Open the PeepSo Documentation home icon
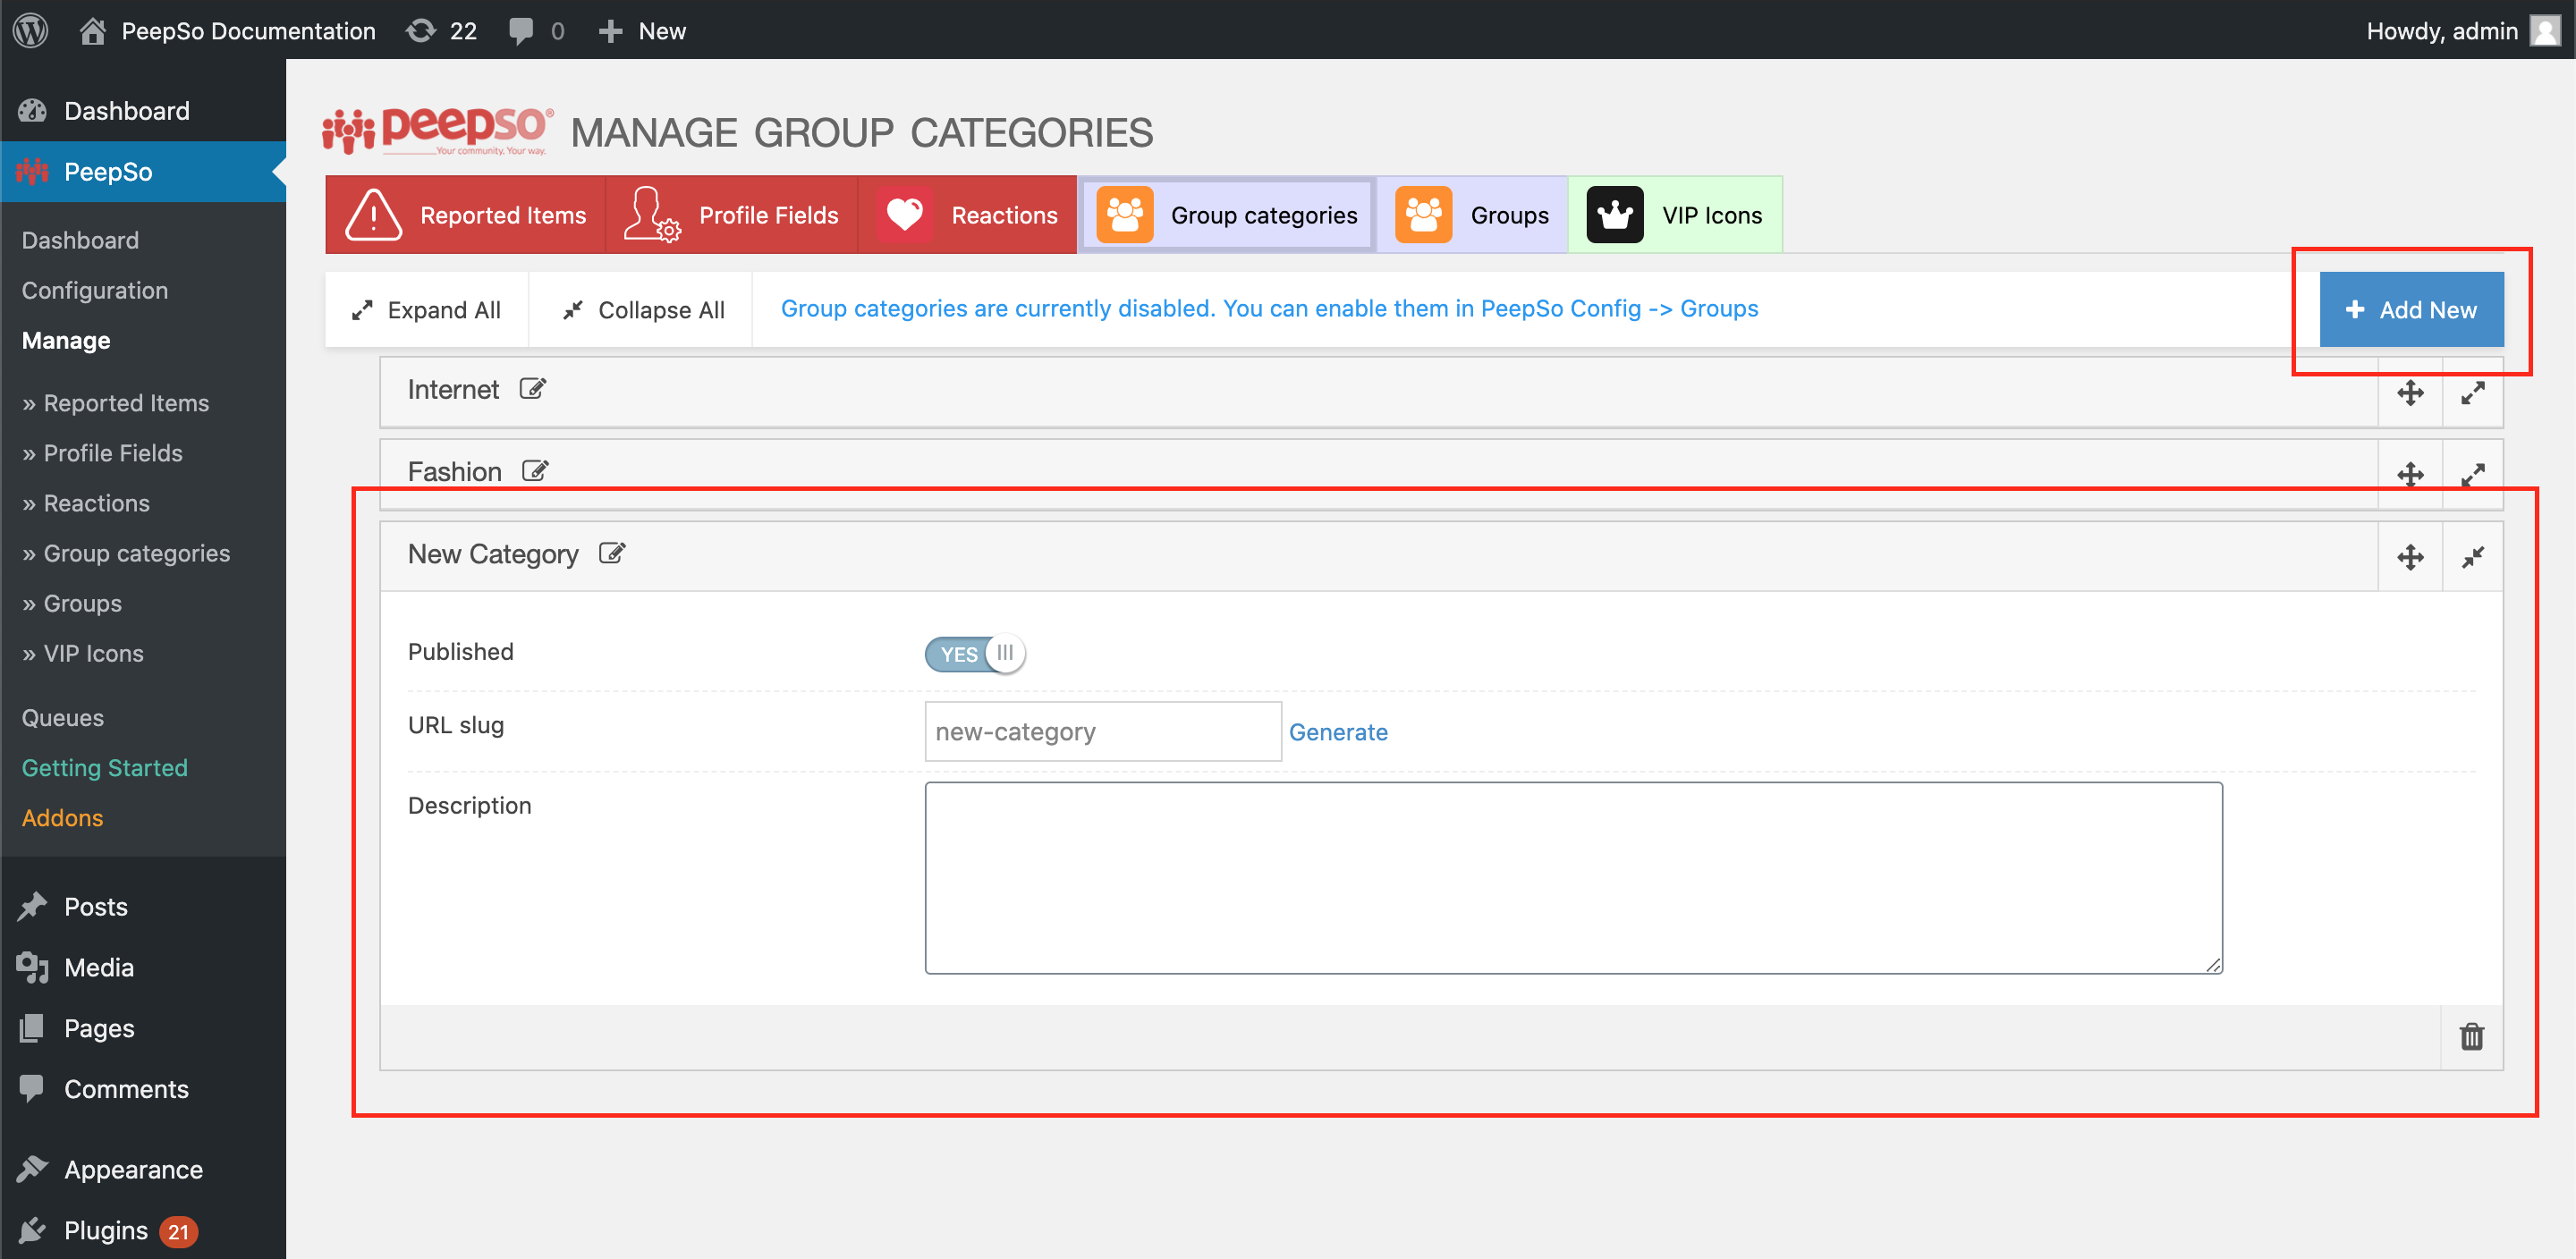 (x=92, y=30)
